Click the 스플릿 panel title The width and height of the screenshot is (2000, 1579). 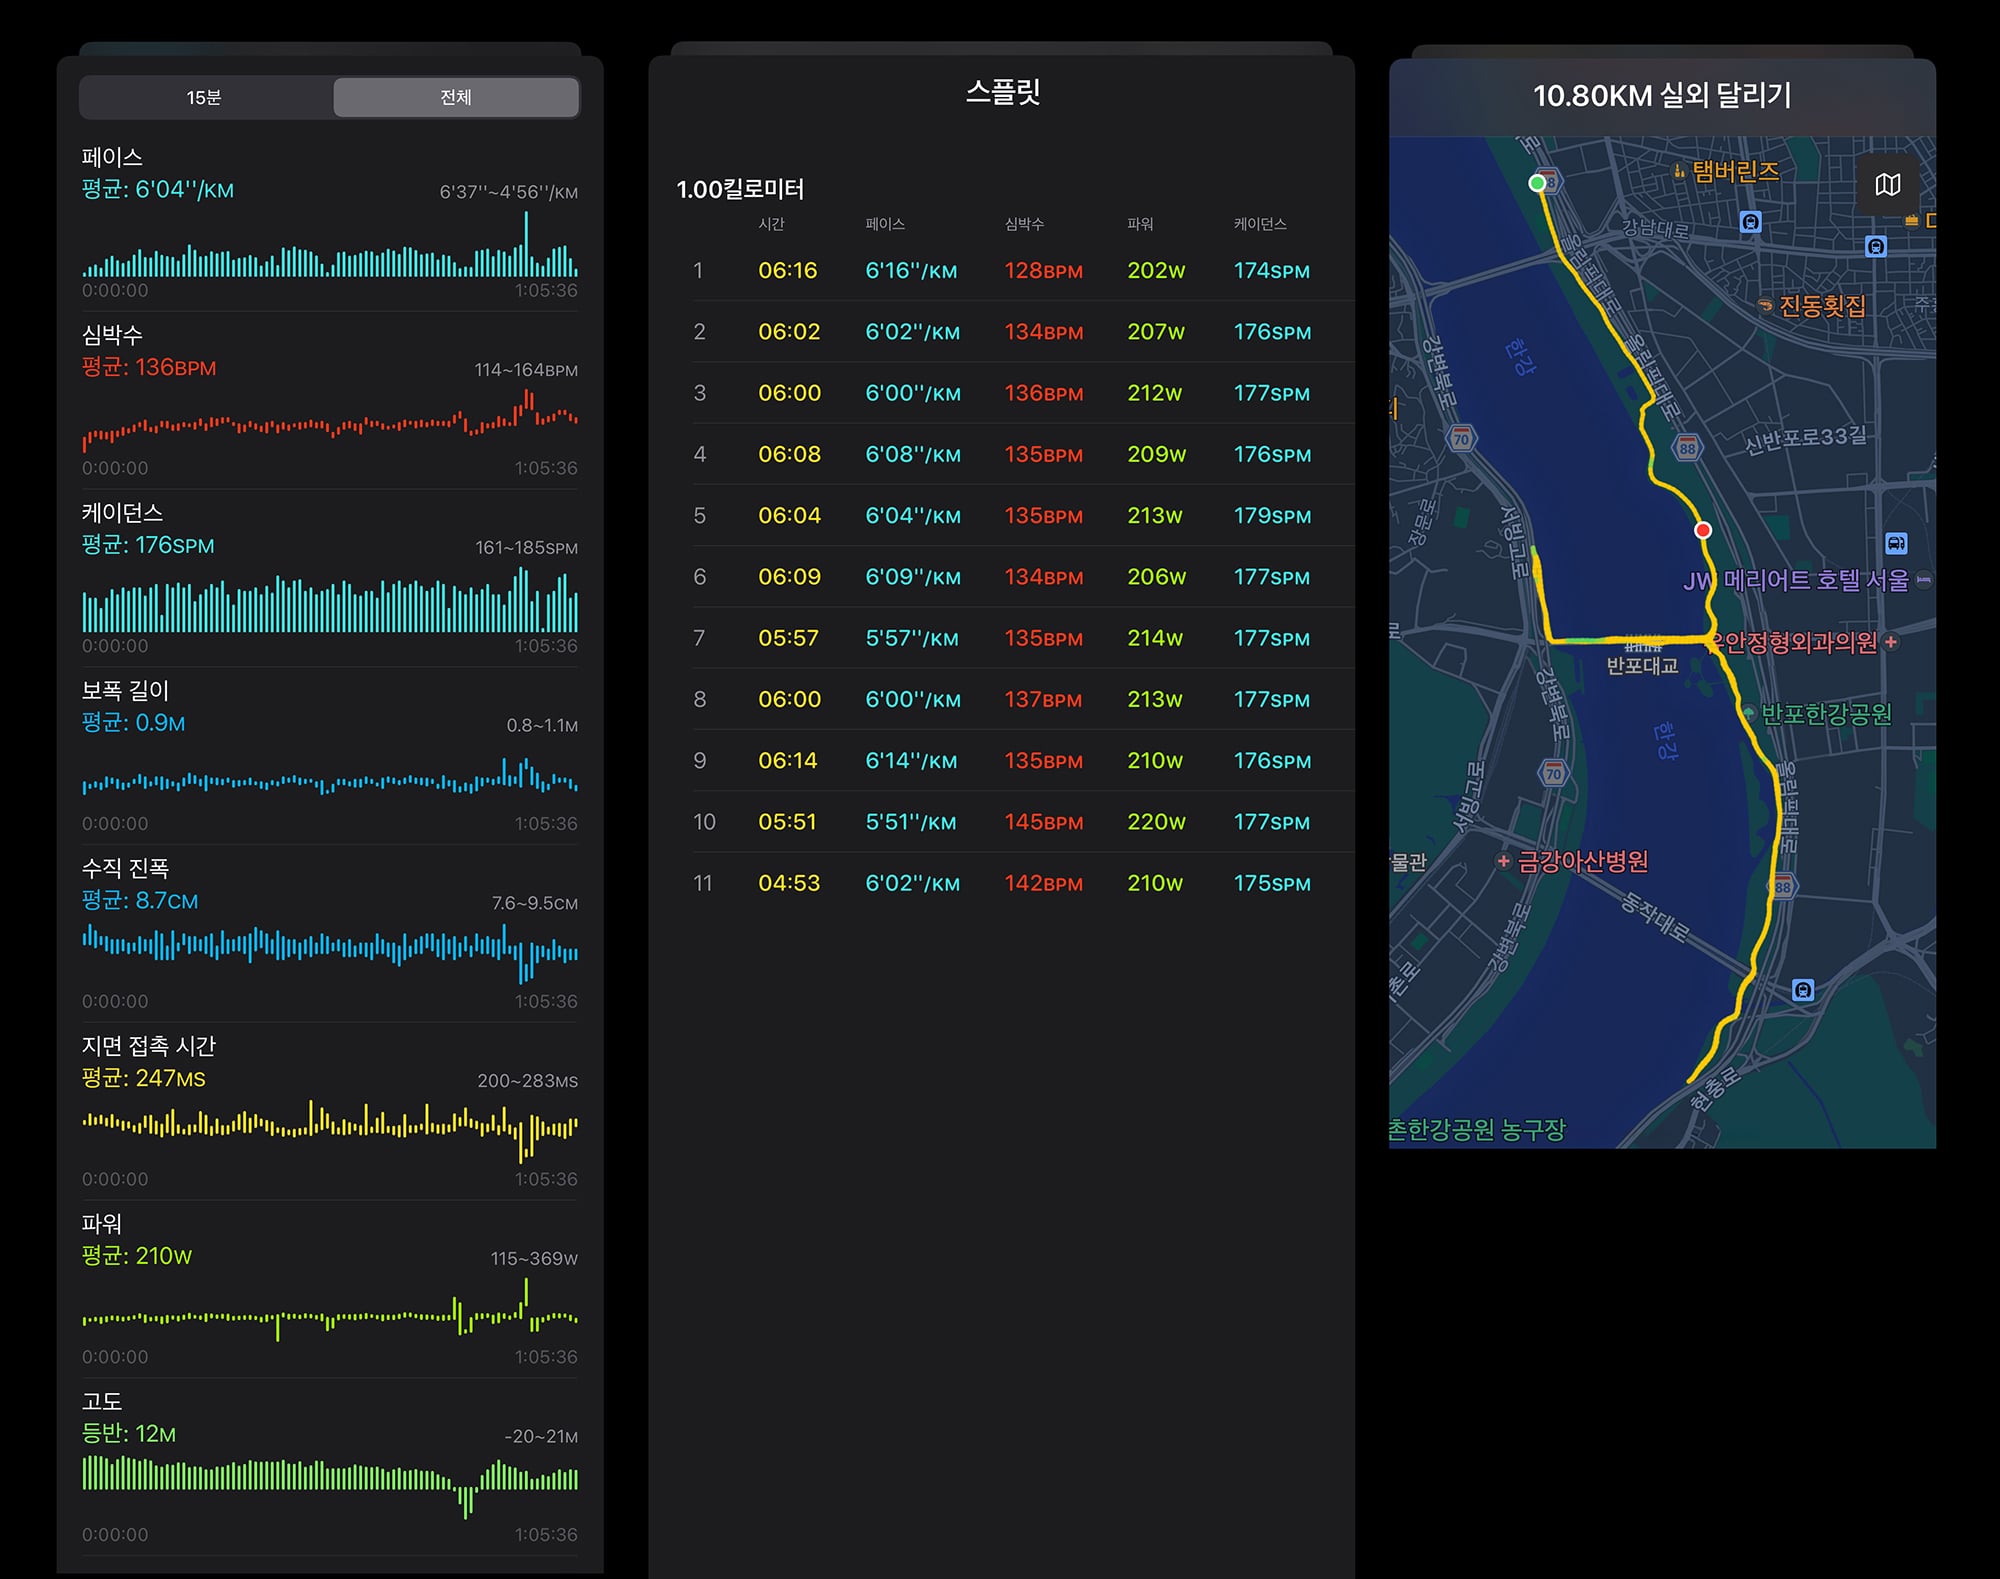click(1003, 92)
